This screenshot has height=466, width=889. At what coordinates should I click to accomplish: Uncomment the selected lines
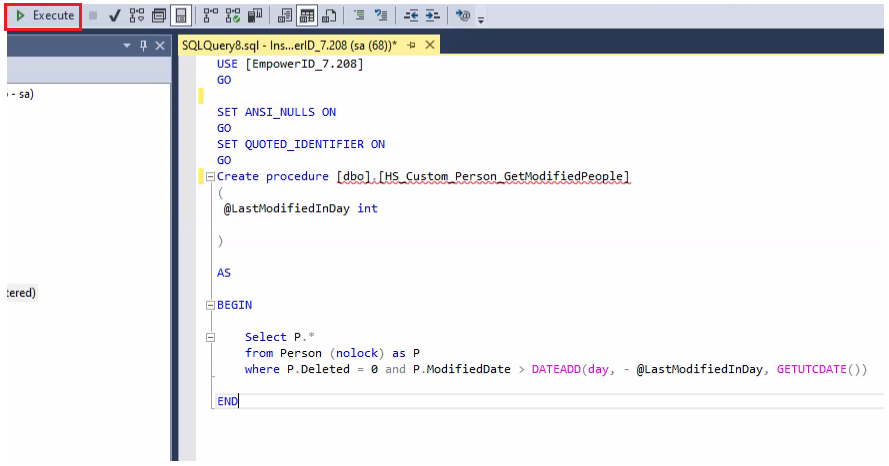[381, 16]
